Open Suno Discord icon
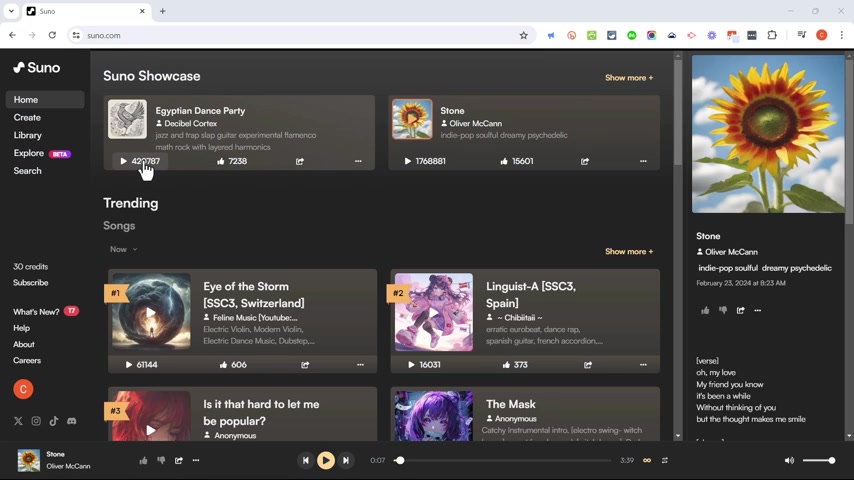 click(71, 421)
